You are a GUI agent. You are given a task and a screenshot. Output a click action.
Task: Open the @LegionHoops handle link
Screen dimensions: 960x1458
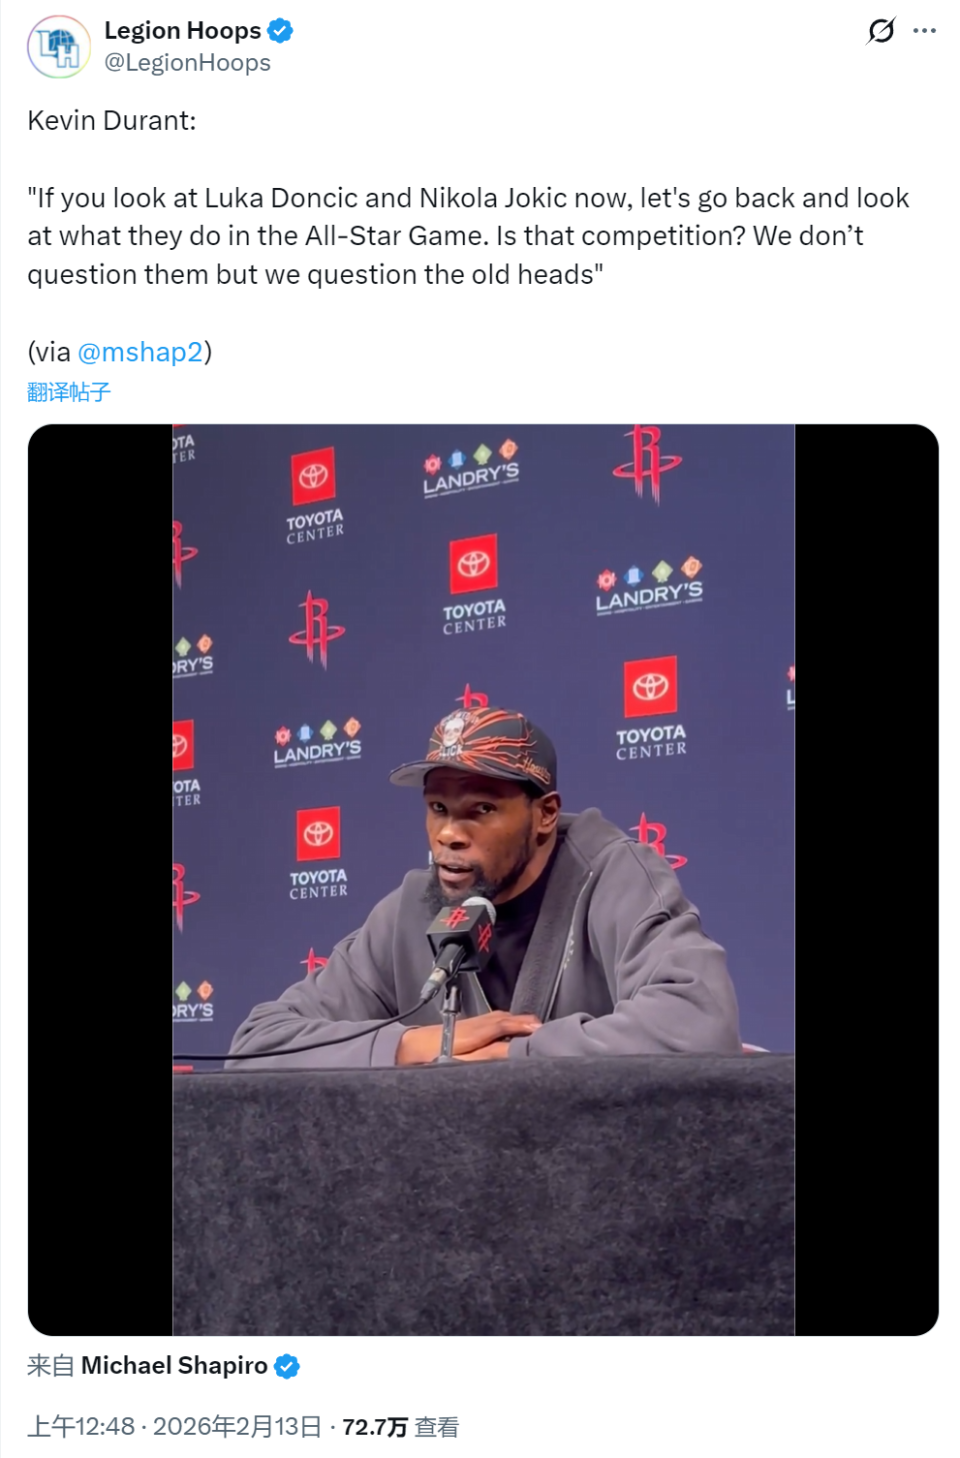point(187,63)
